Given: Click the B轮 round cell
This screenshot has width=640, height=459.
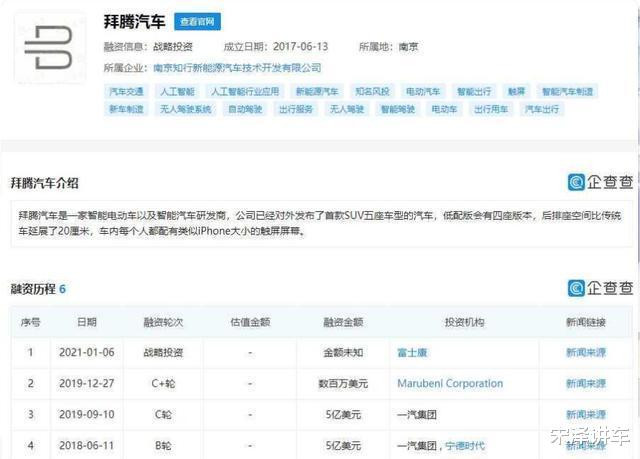Looking at the screenshot, I should click(x=163, y=446).
